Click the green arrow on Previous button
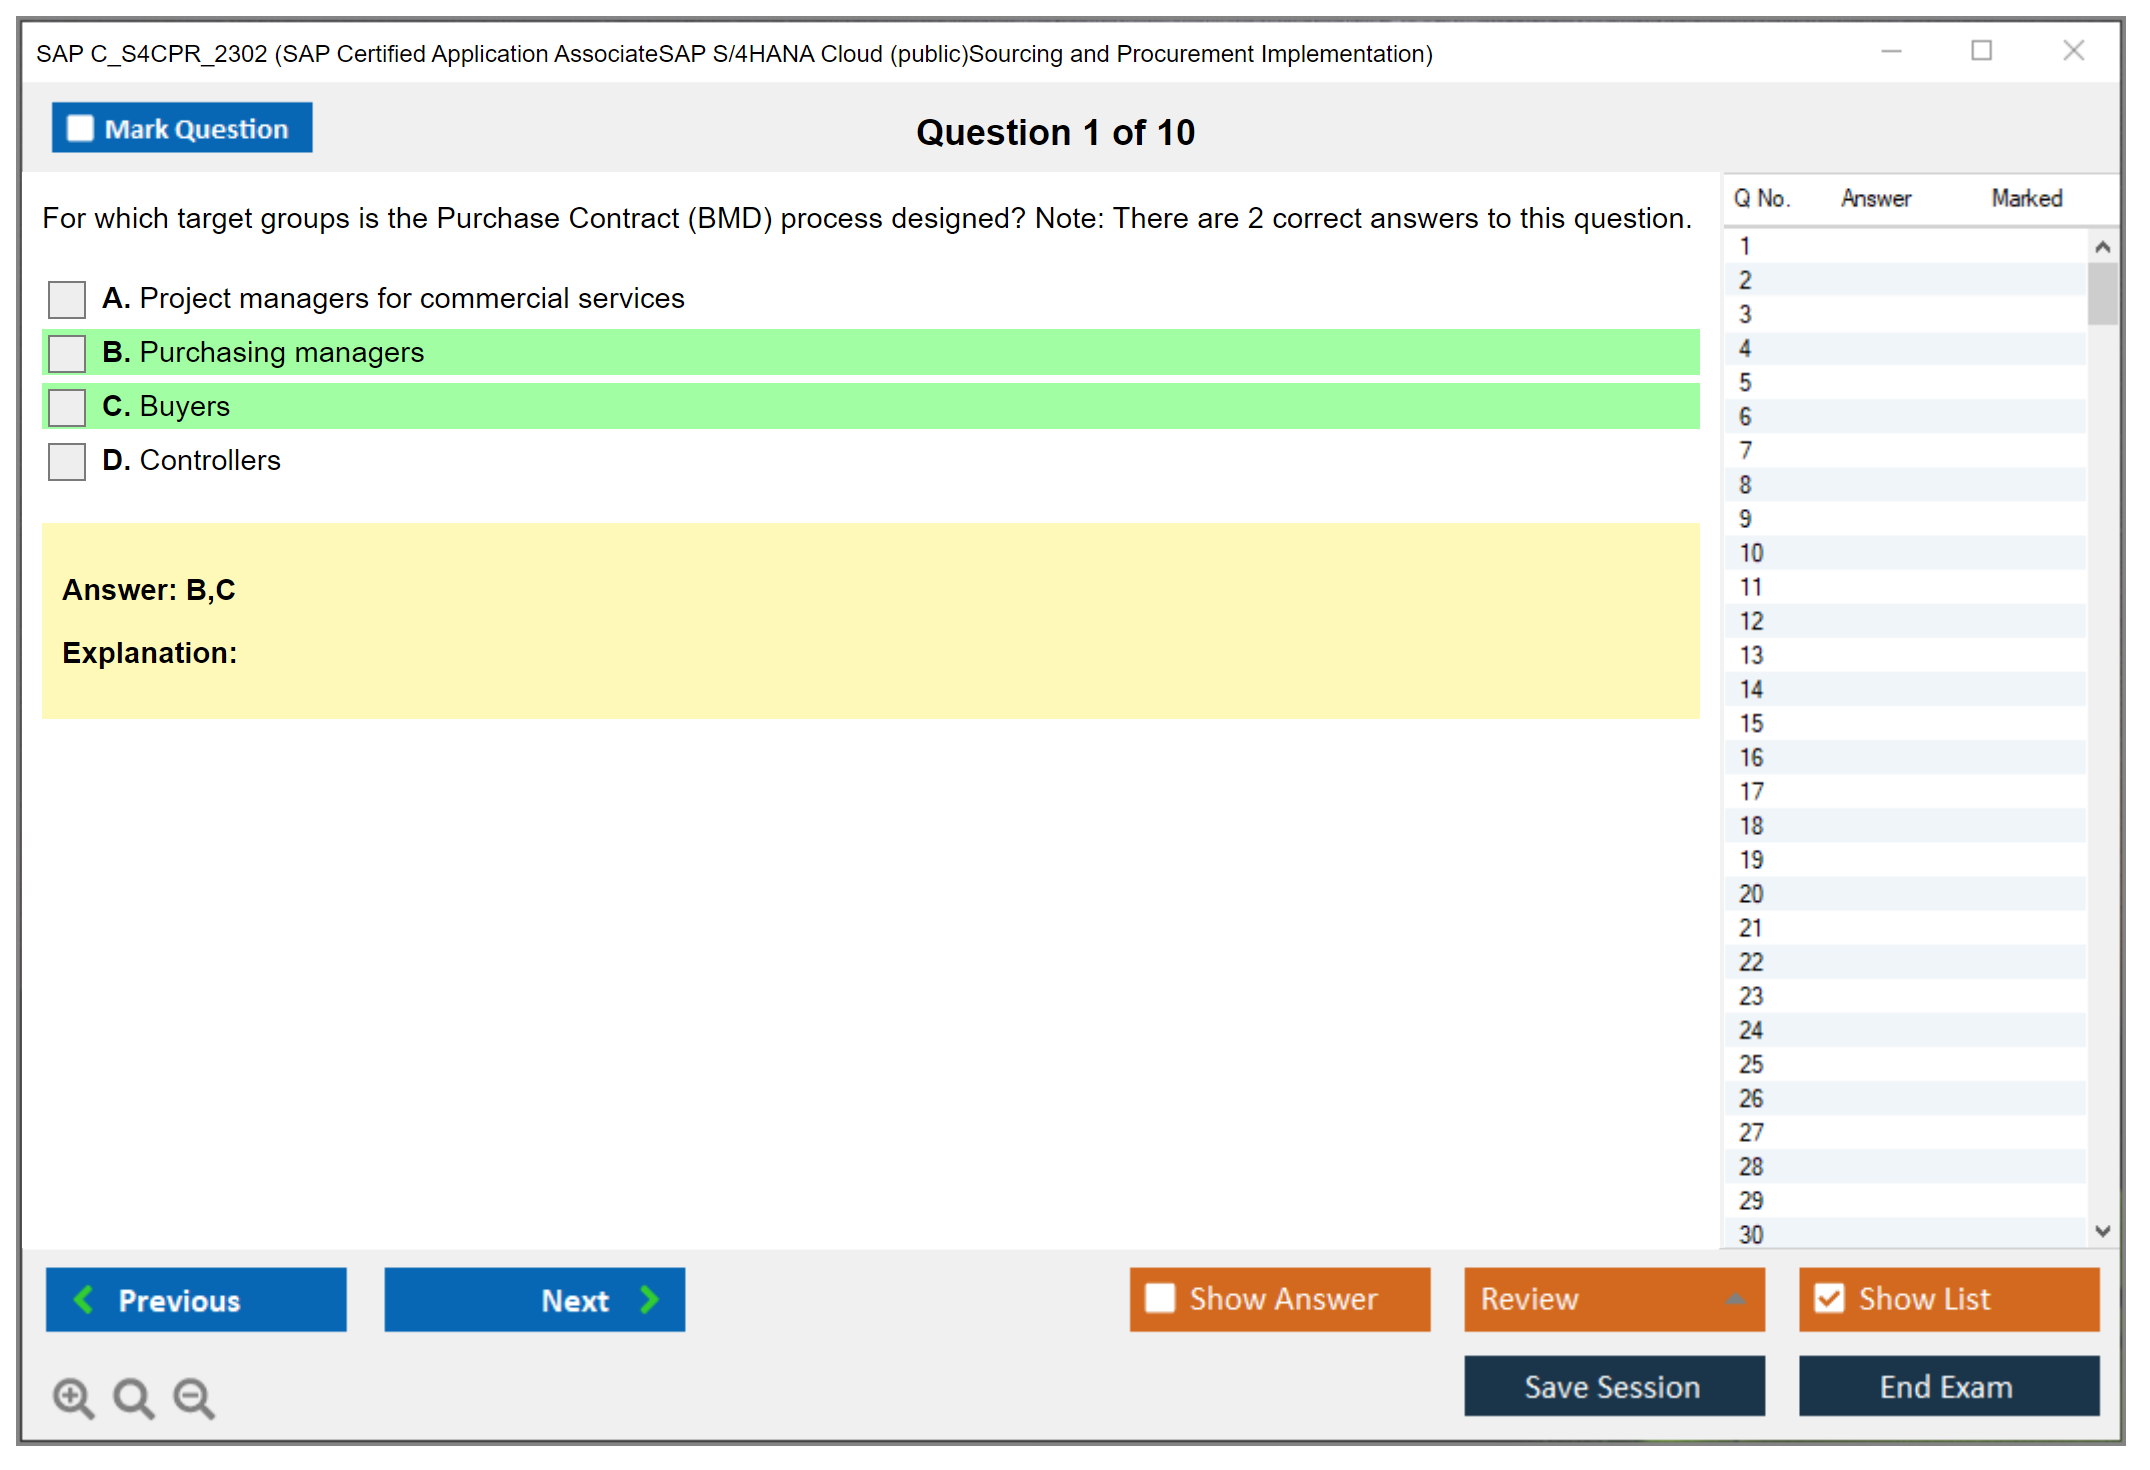The width and height of the screenshot is (2150, 1470). point(84,1299)
